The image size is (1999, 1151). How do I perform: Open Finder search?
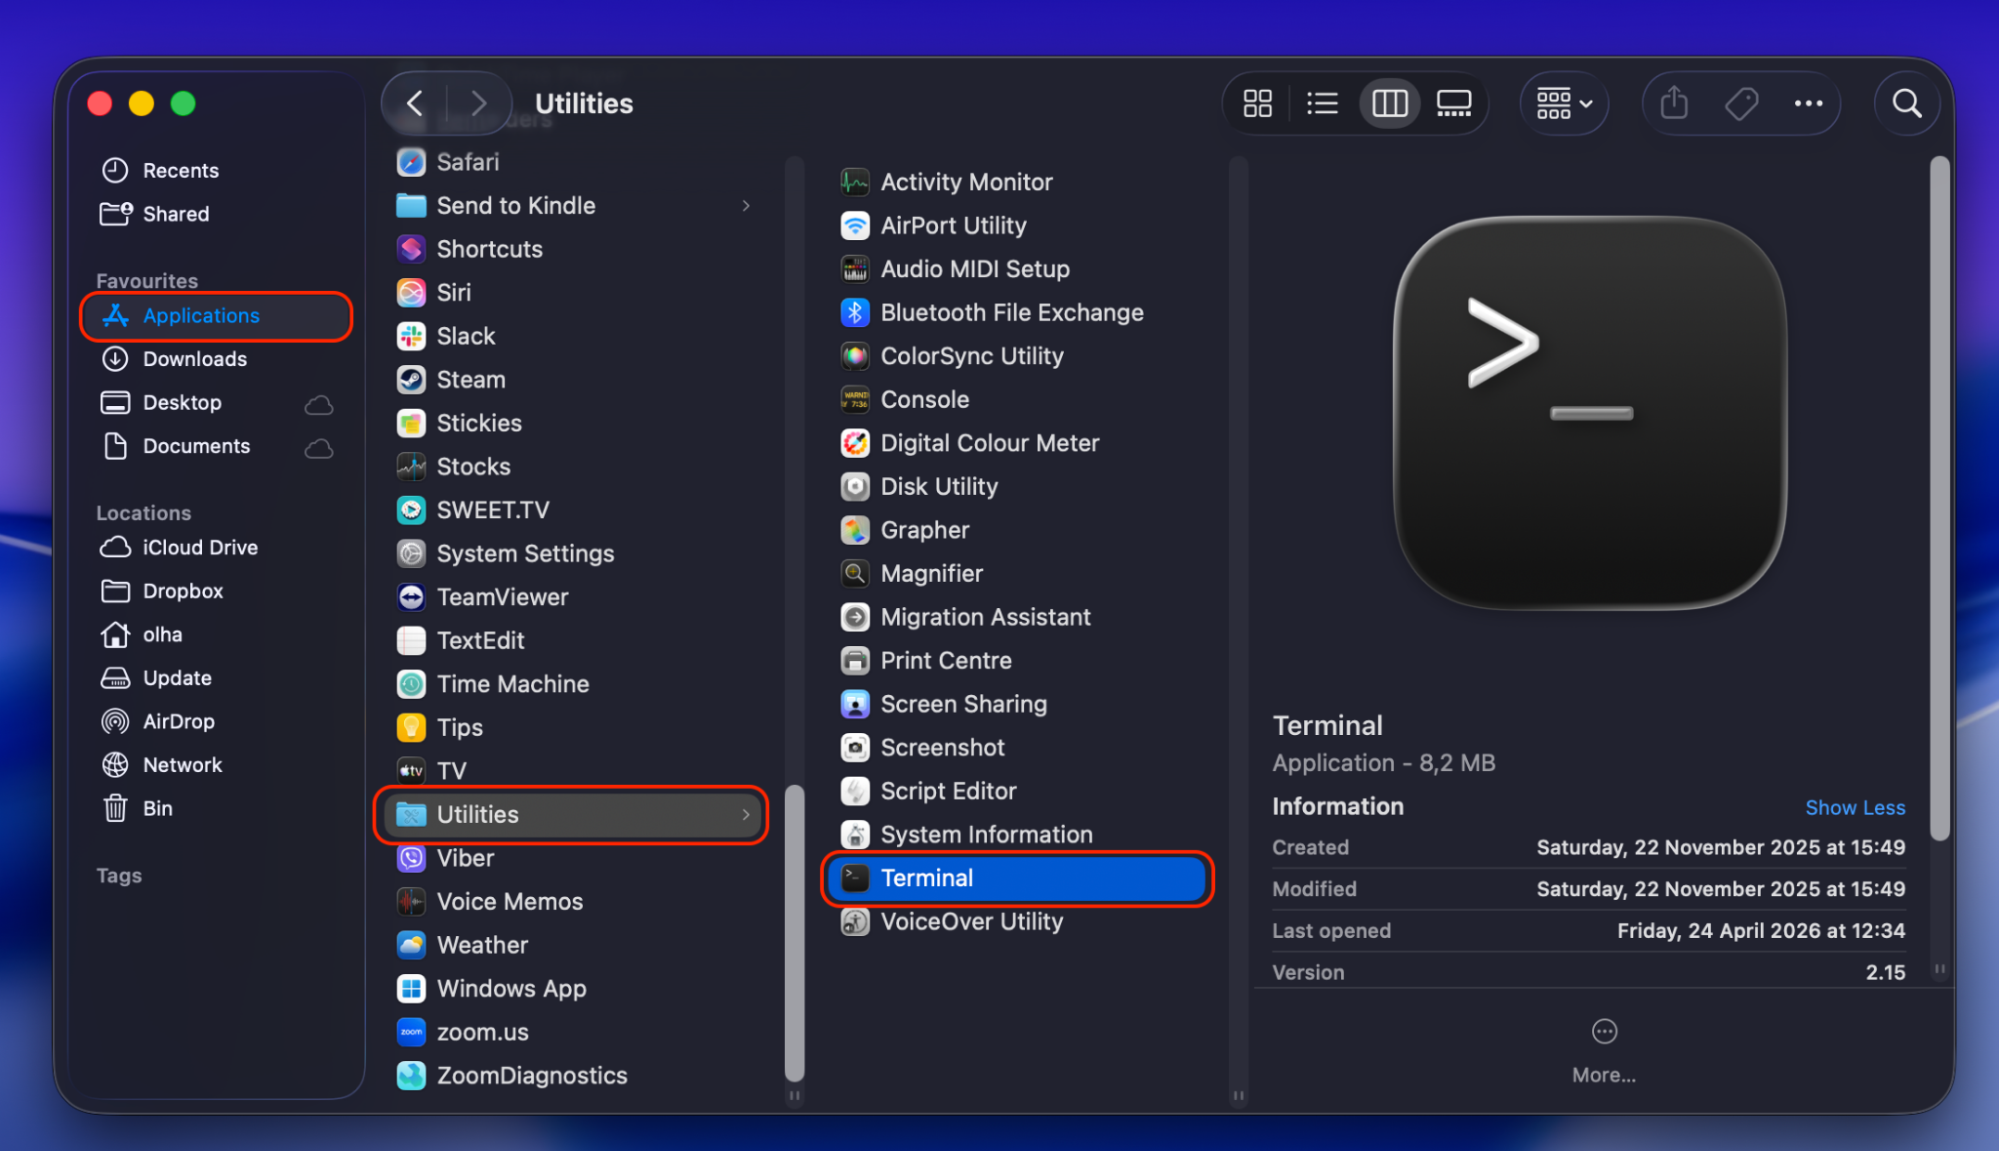pyautogui.click(x=1907, y=103)
